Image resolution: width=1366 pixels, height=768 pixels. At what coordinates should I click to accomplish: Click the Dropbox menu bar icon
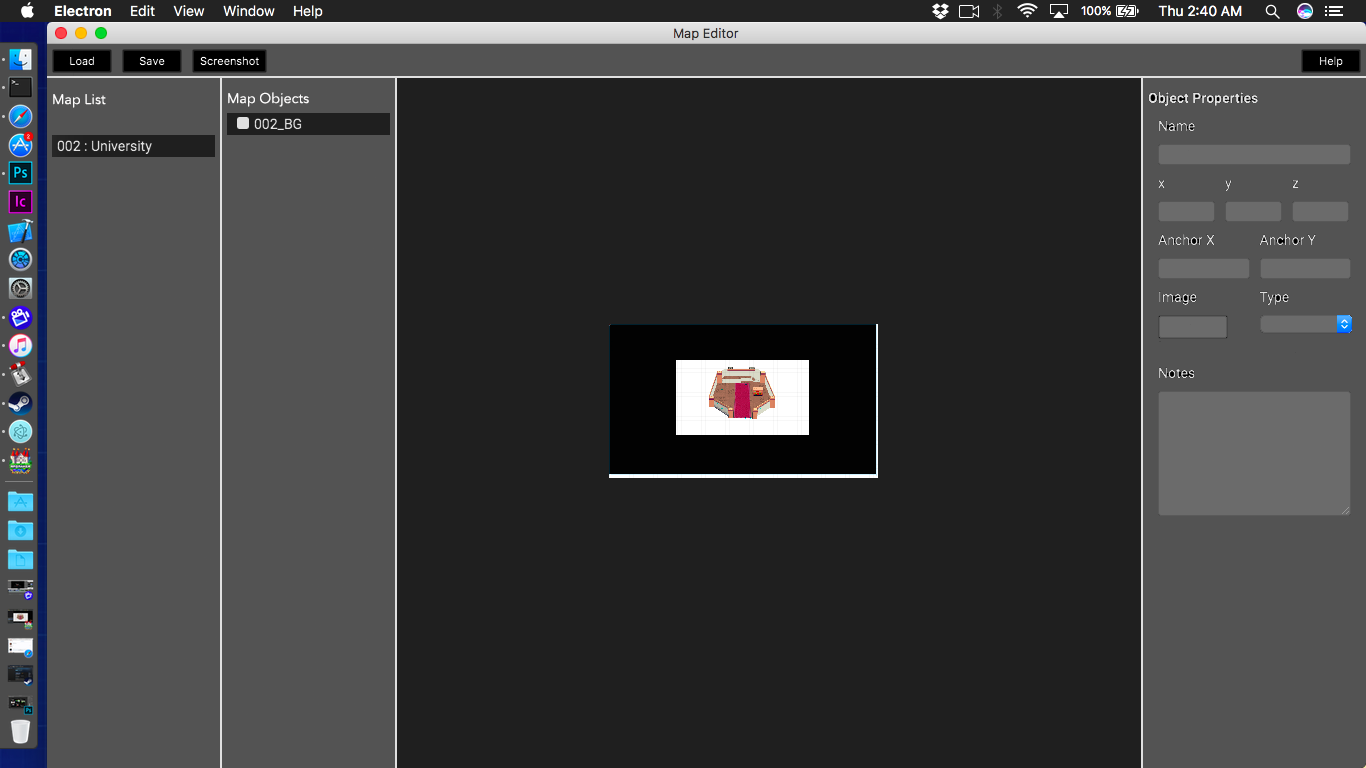click(x=940, y=11)
